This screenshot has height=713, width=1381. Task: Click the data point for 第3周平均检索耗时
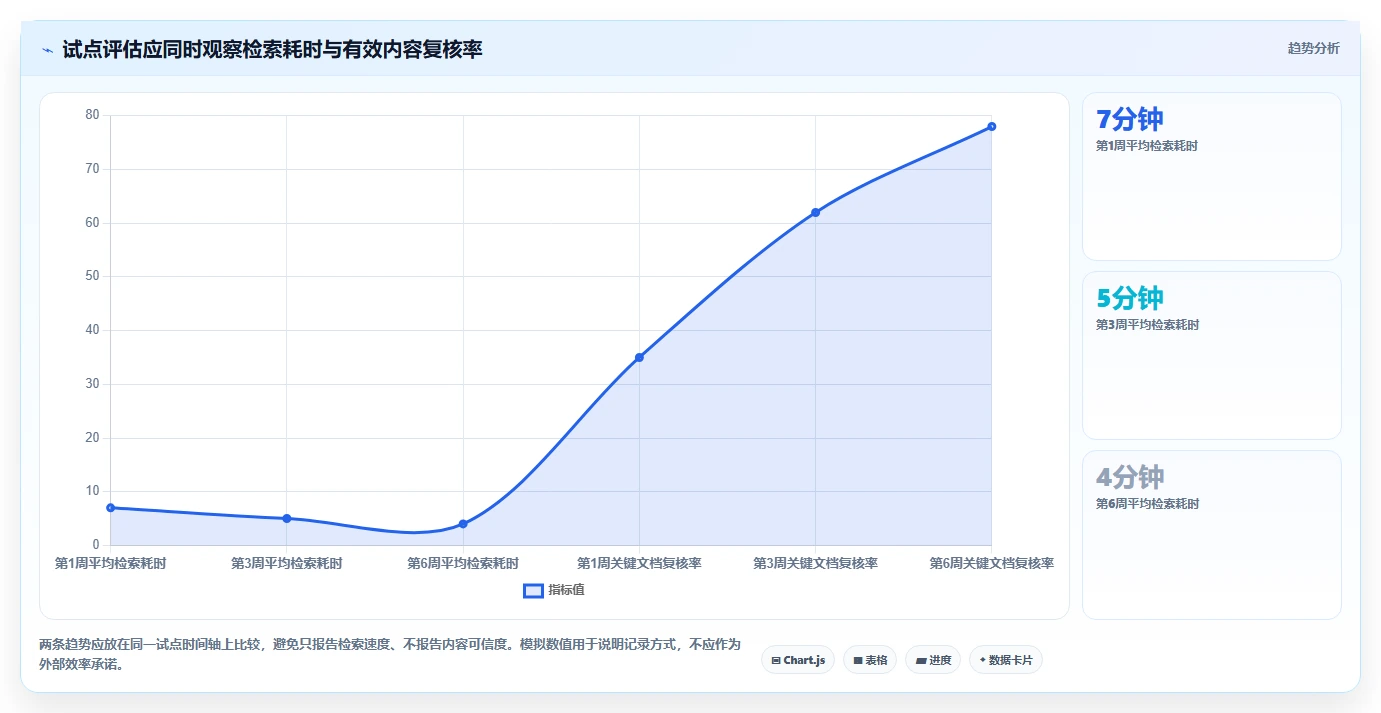(287, 518)
